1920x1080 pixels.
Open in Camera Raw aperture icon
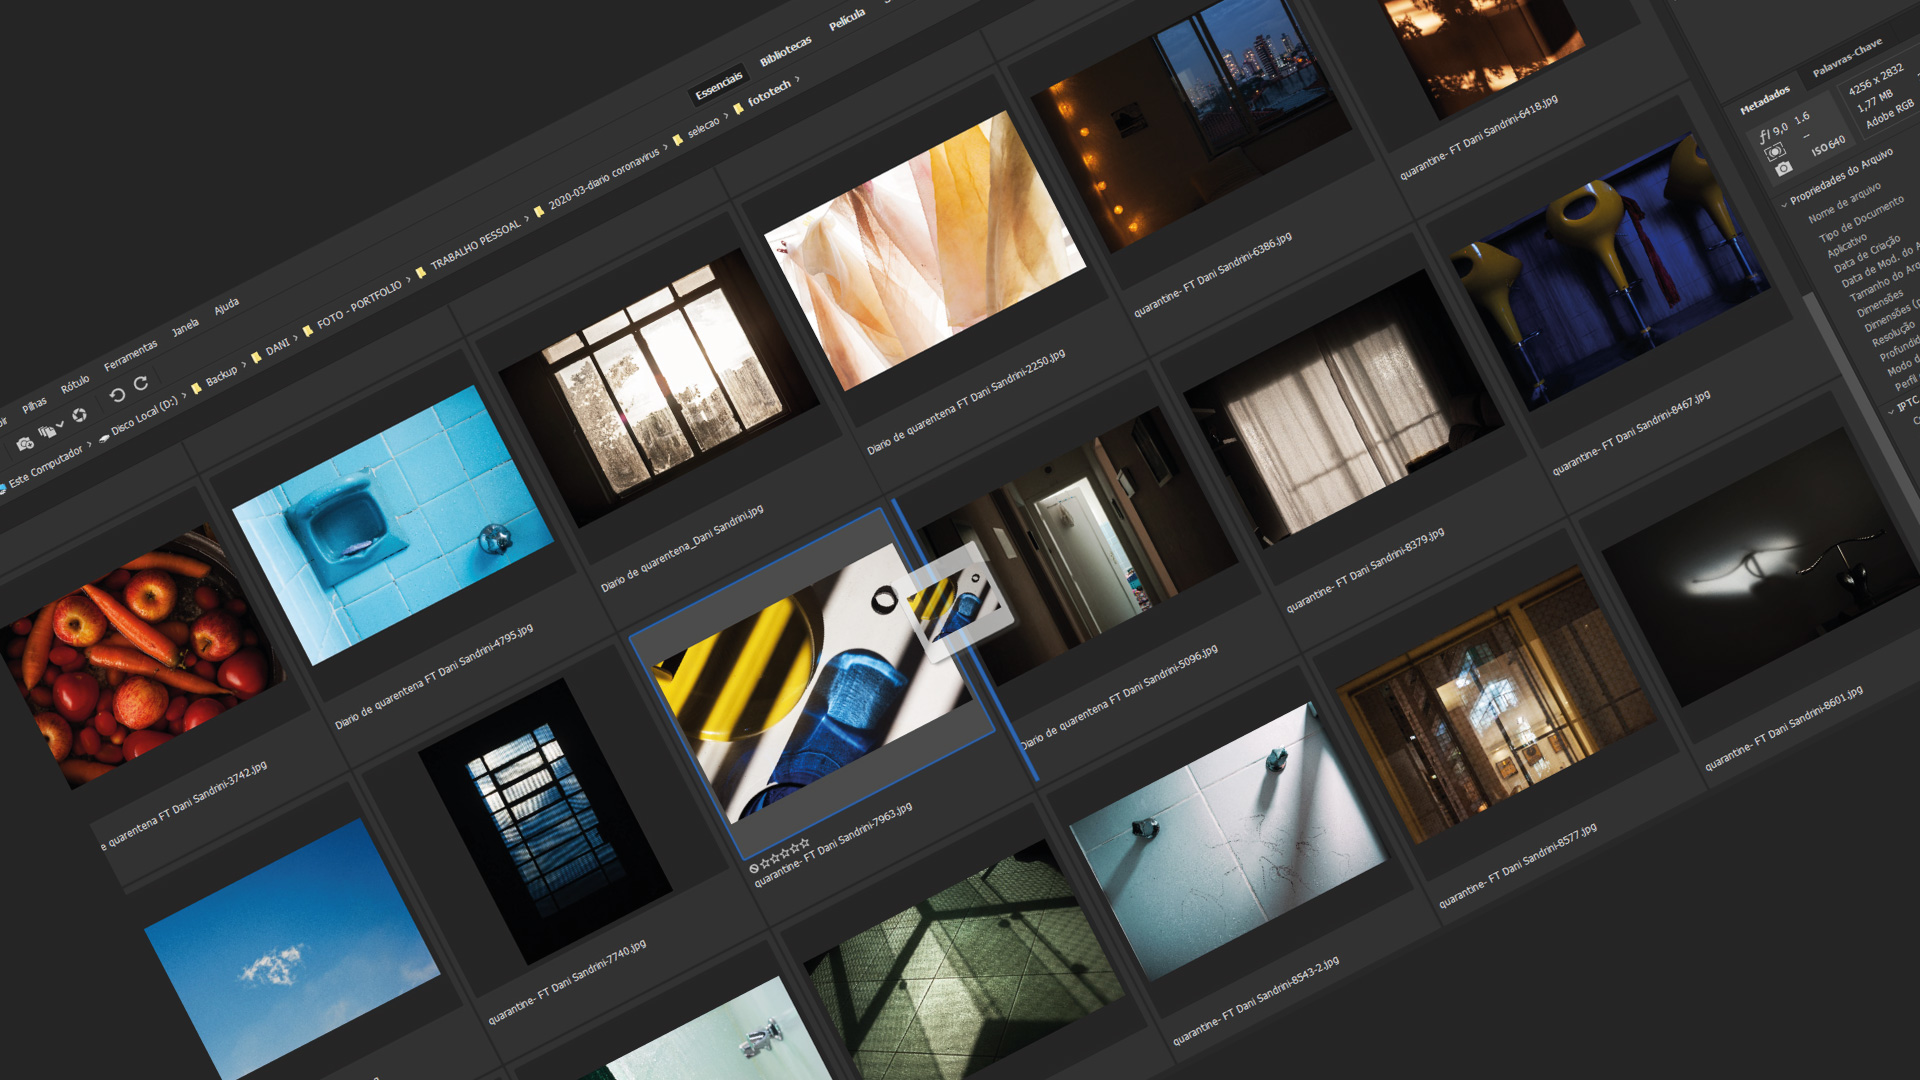click(x=79, y=415)
